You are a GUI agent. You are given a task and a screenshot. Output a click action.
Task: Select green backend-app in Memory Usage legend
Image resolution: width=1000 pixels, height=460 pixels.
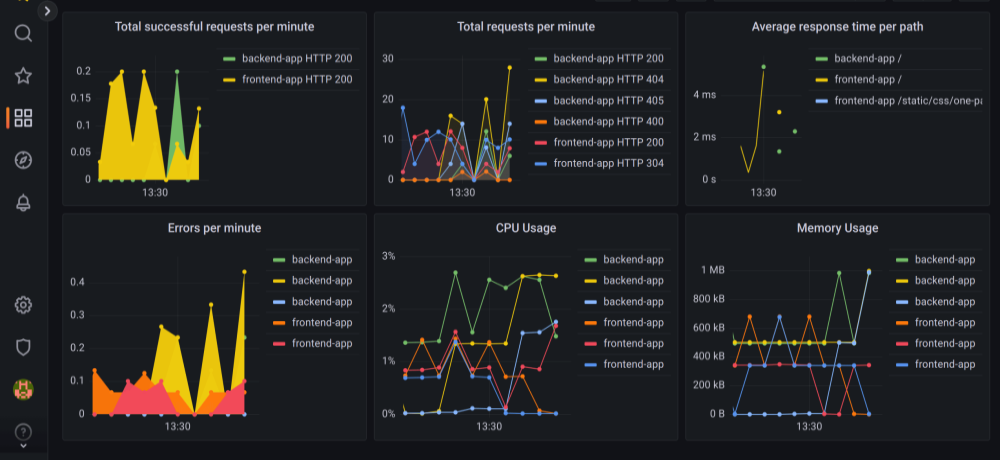pyautogui.click(x=945, y=260)
